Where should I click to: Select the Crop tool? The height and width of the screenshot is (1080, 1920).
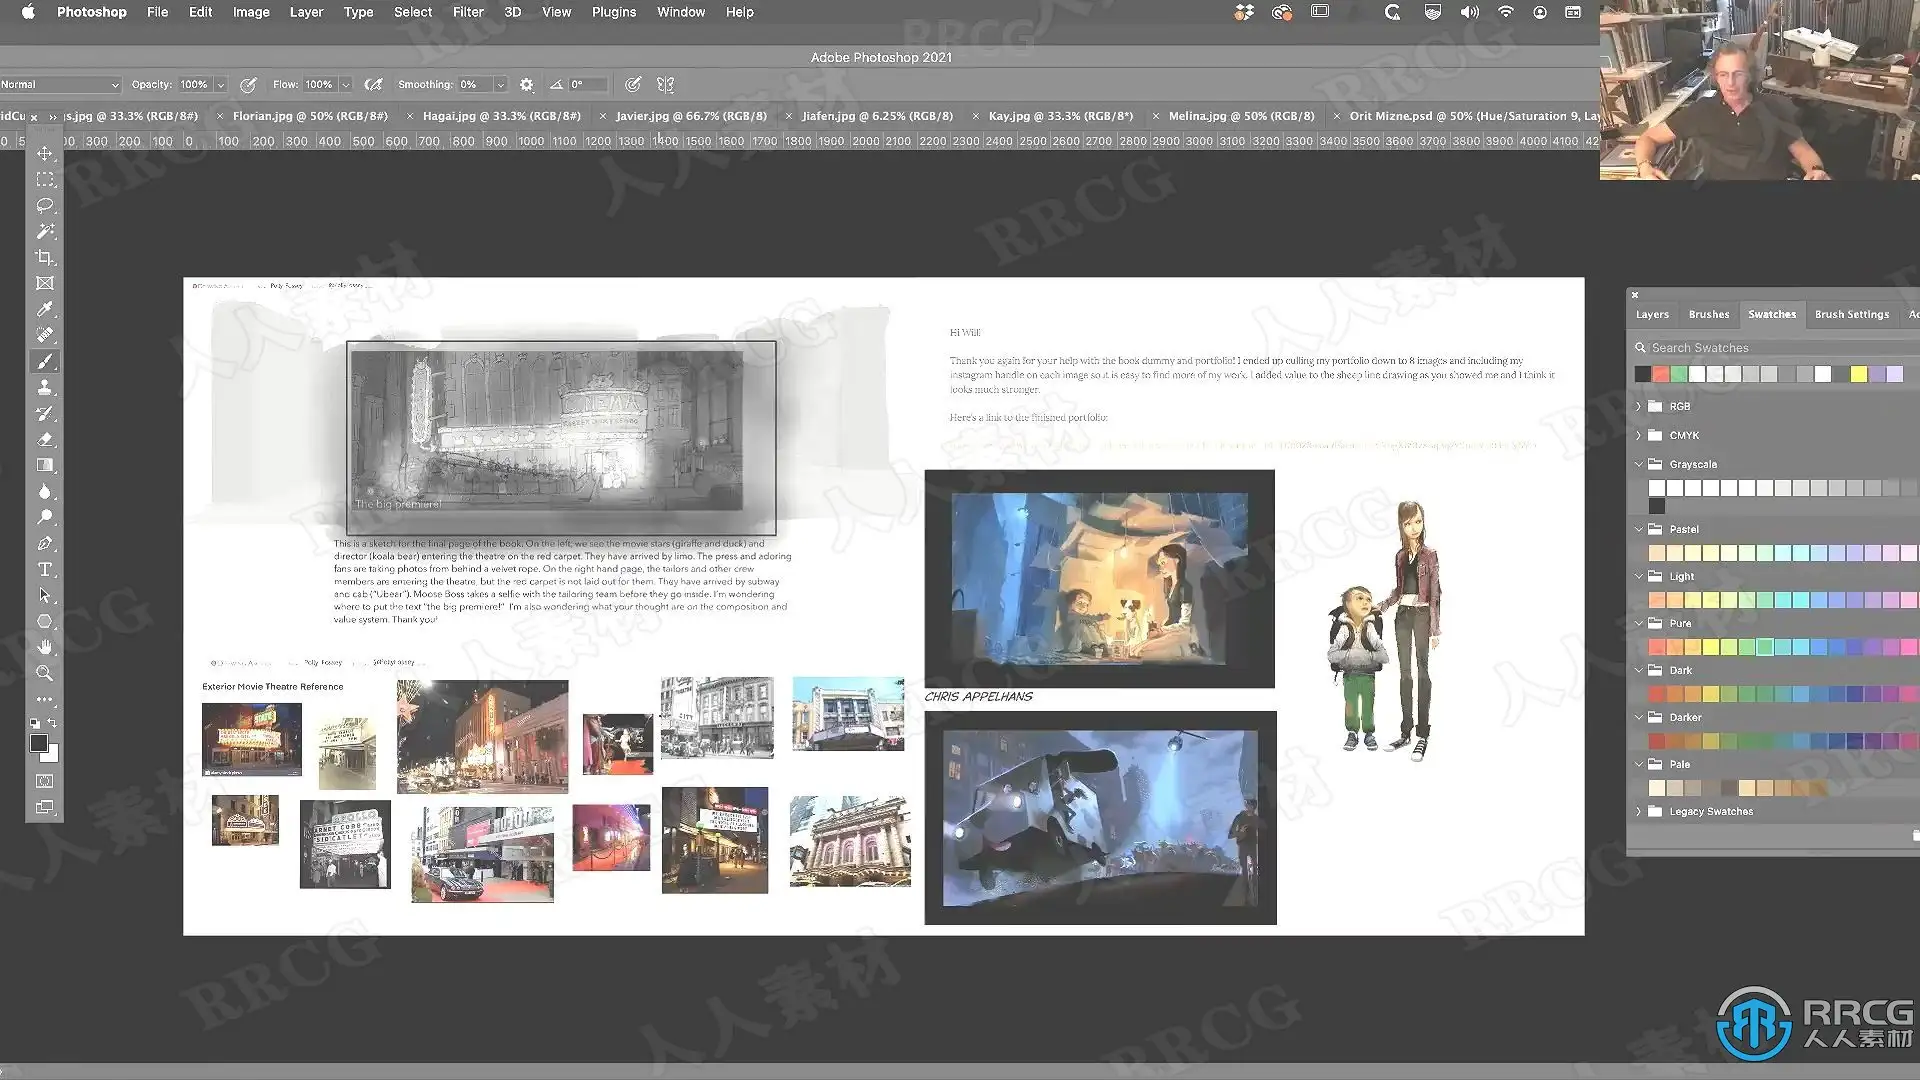[x=45, y=258]
